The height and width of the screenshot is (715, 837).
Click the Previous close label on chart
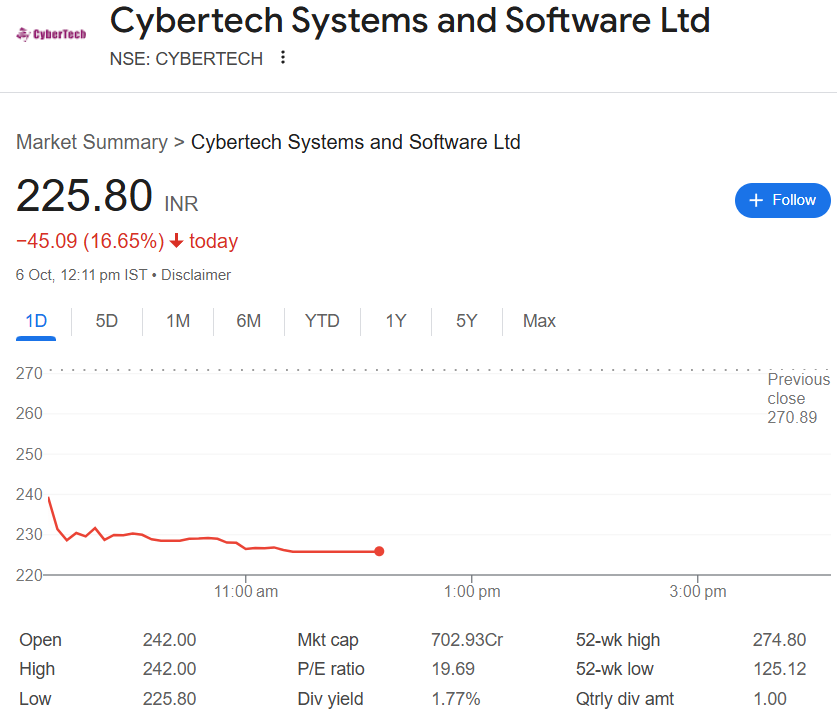pos(798,389)
